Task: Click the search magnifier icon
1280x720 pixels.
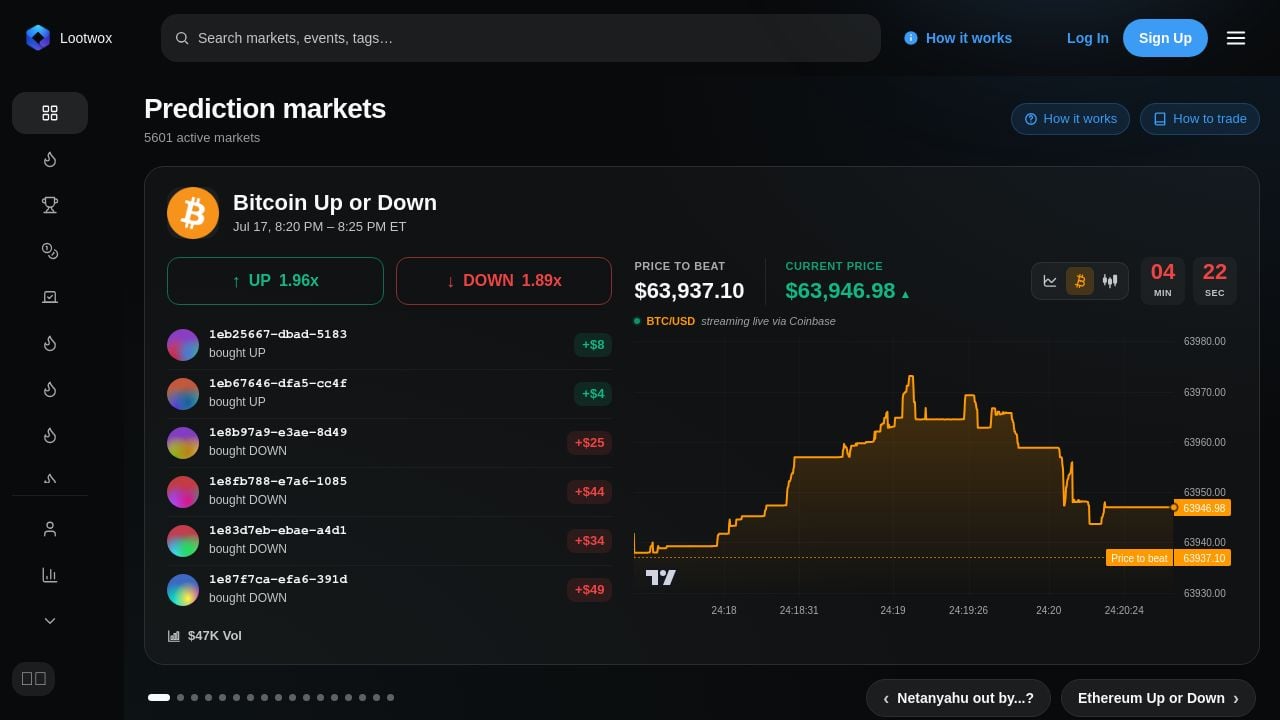Action: coord(182,38)
